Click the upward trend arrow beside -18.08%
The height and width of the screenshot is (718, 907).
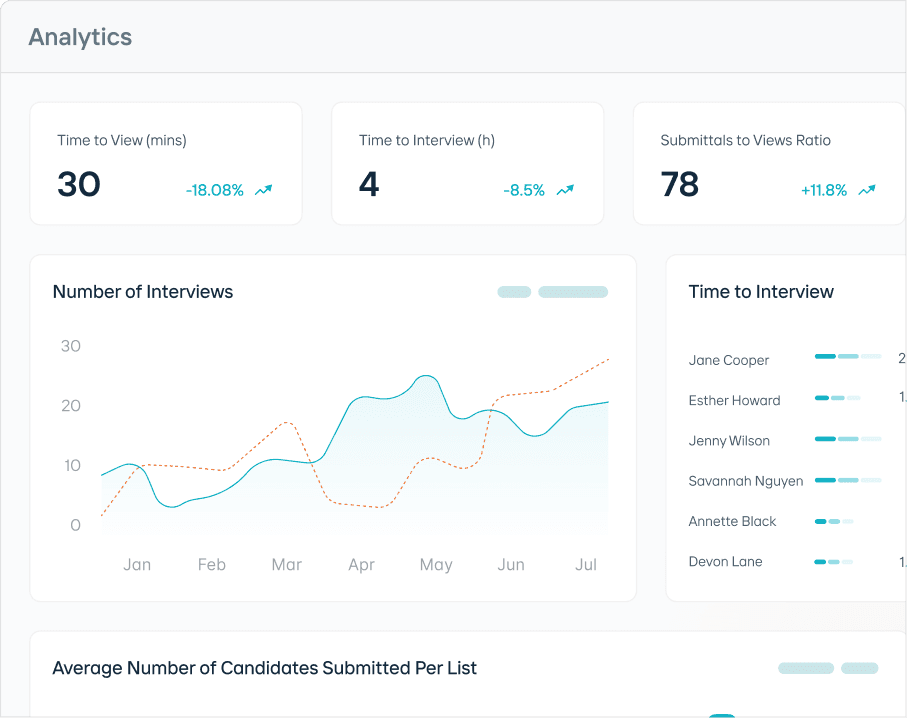[x=262, y=190]
